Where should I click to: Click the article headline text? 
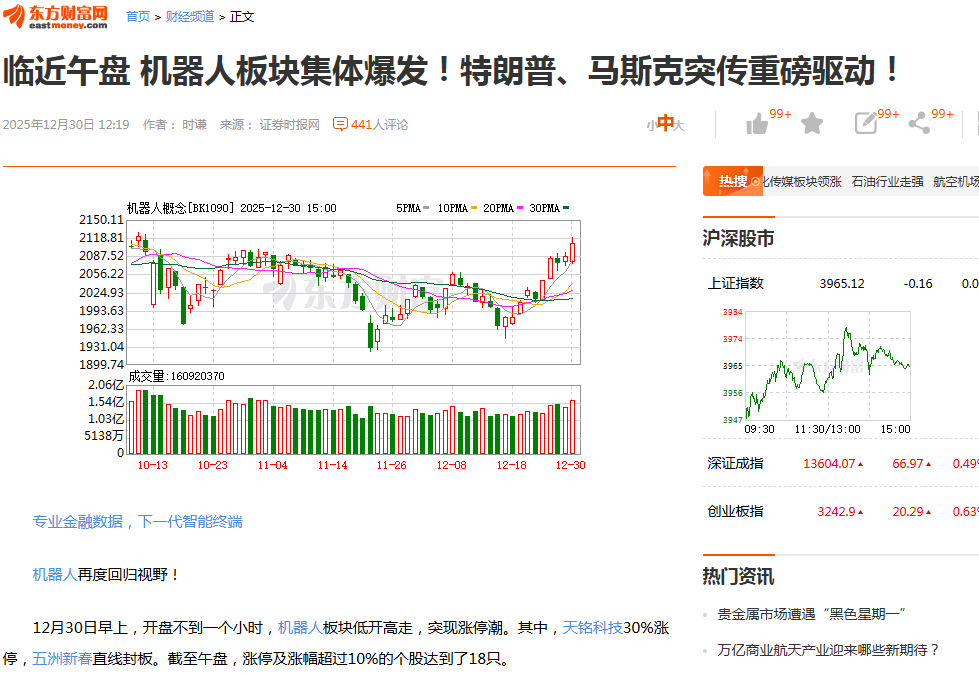452,71
